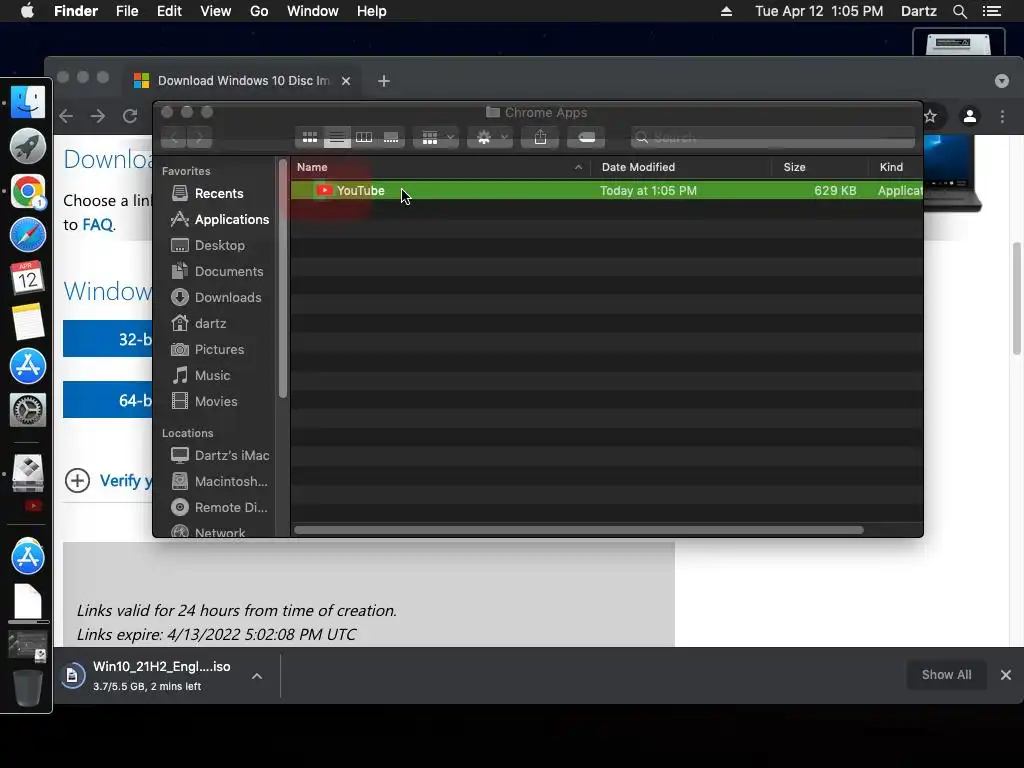Open Applications in Finder sidebar
This screenshot has width=1024, height=768.
218,219
